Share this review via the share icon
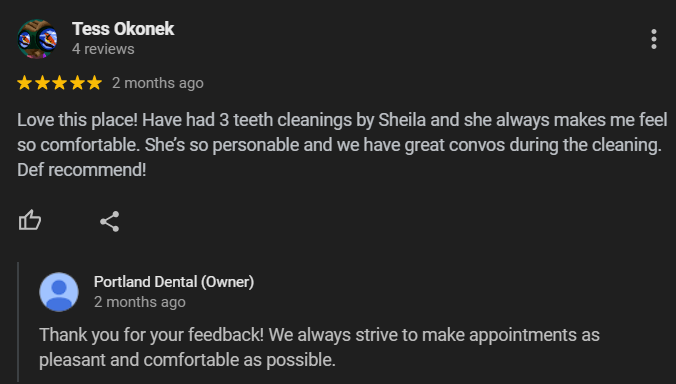This screenshot has width=676, height=384. [110, 222]
